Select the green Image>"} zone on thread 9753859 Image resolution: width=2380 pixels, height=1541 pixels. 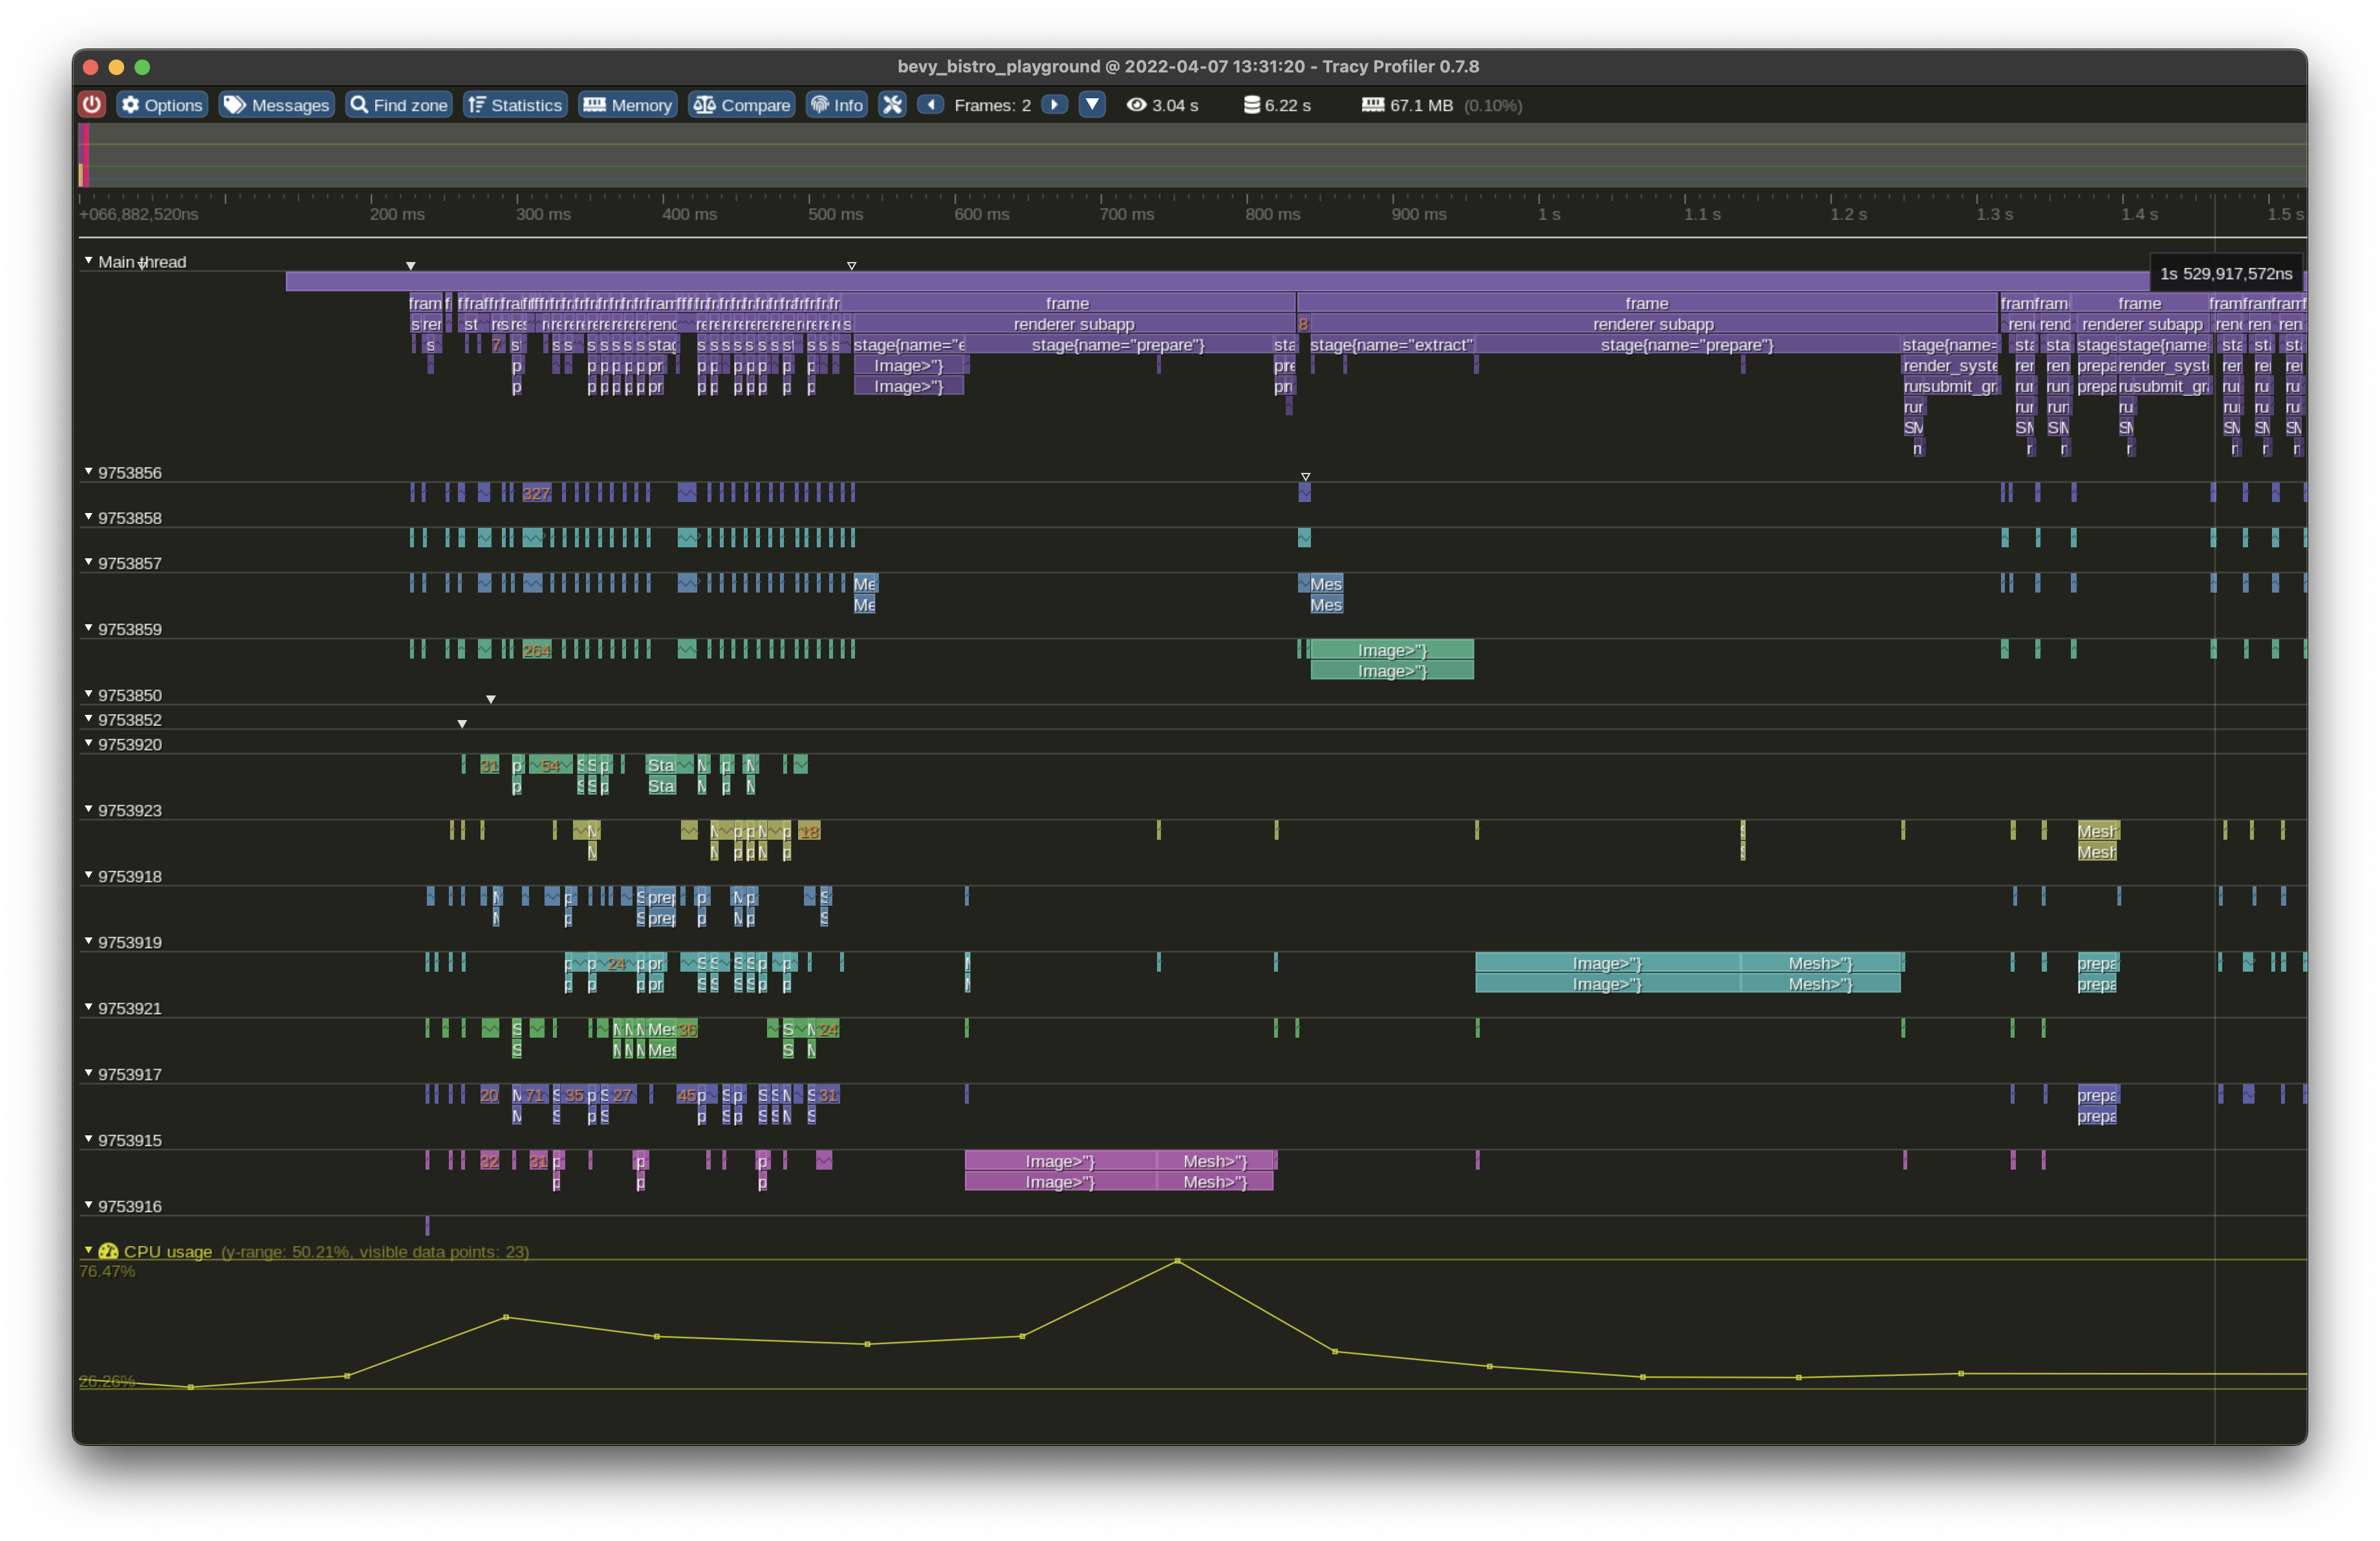pos(1392,650)
